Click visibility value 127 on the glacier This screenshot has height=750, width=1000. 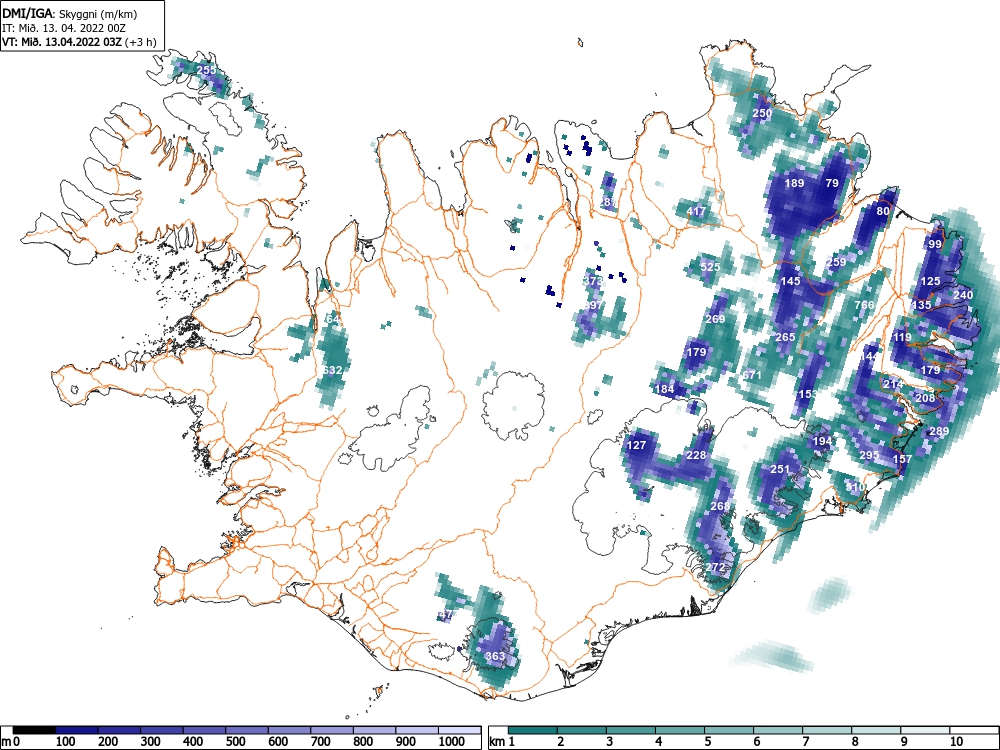coord(636,445)
